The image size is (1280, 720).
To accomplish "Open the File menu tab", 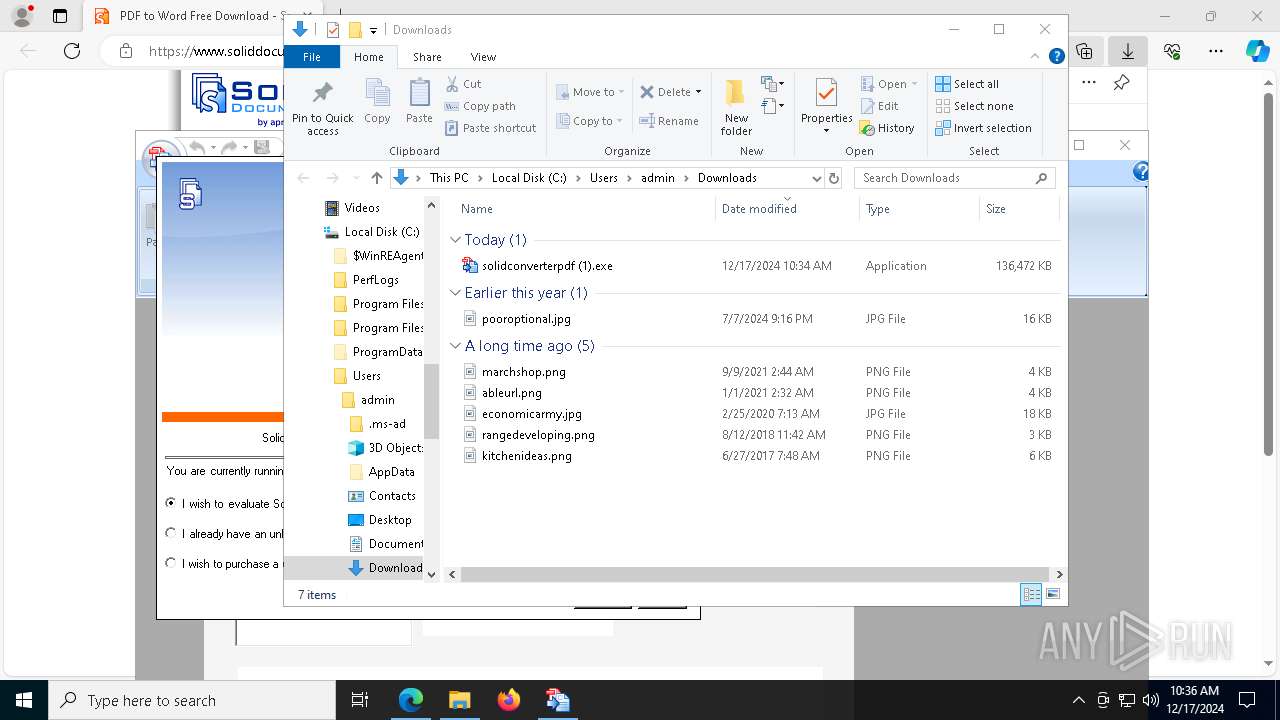I will click(312, 57).
